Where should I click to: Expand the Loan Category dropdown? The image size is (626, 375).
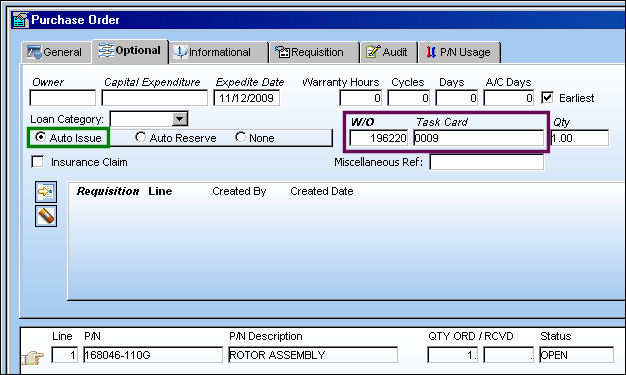(180, 119)
